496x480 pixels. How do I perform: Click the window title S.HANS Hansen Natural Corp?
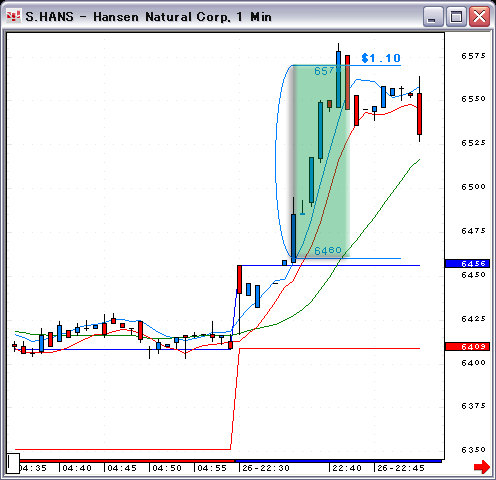[149, 17]
